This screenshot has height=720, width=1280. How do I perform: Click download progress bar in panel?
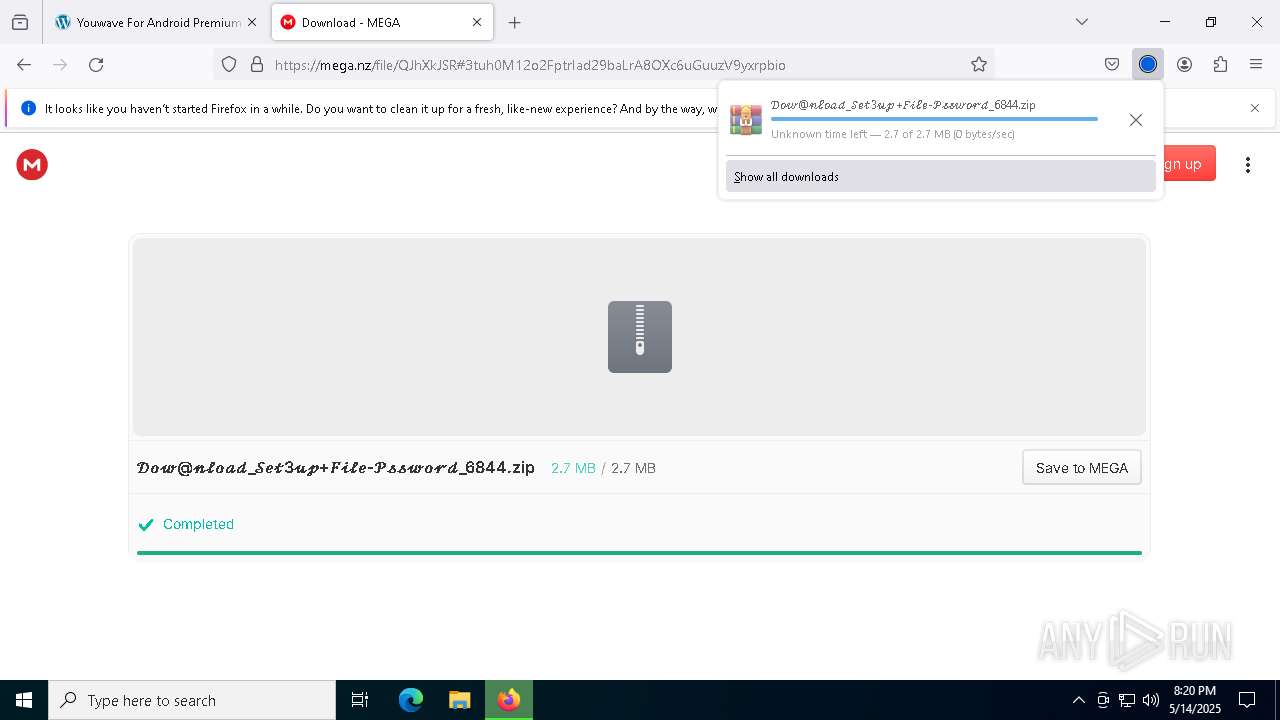click(934, 119)
